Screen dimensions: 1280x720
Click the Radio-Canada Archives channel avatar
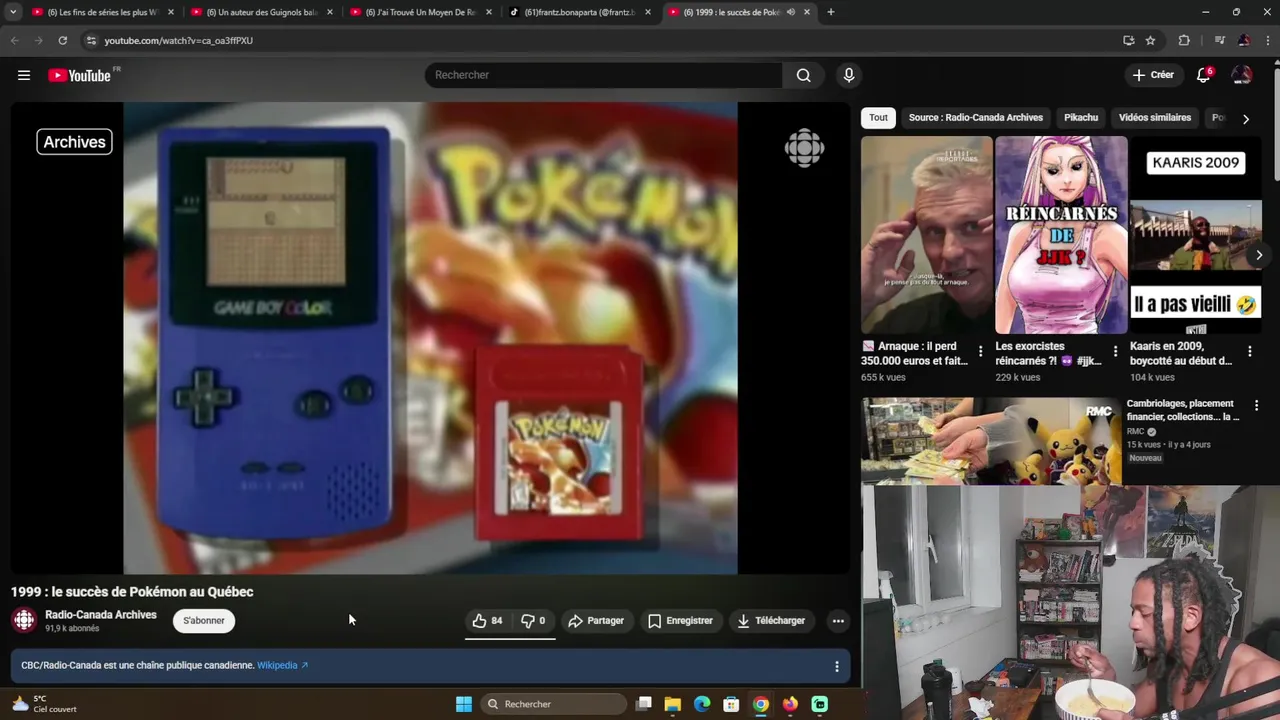coord(24,621)
